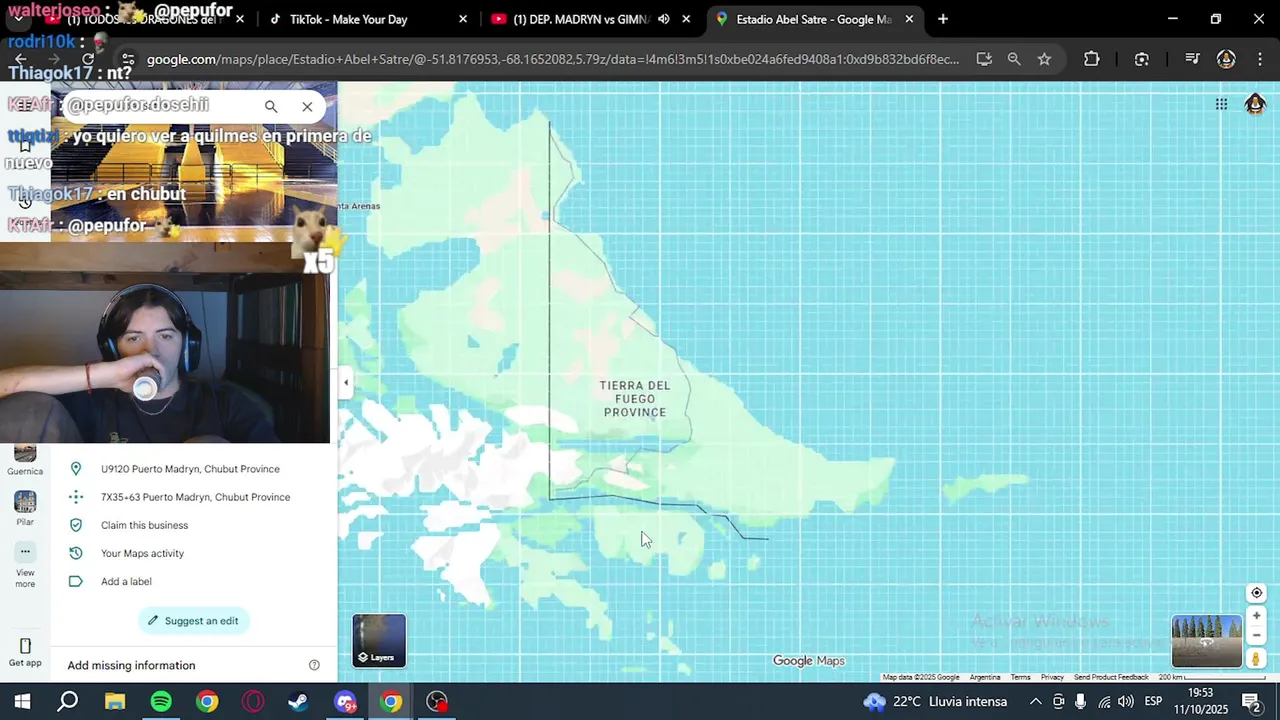Open the Google apps grid

1221,104
